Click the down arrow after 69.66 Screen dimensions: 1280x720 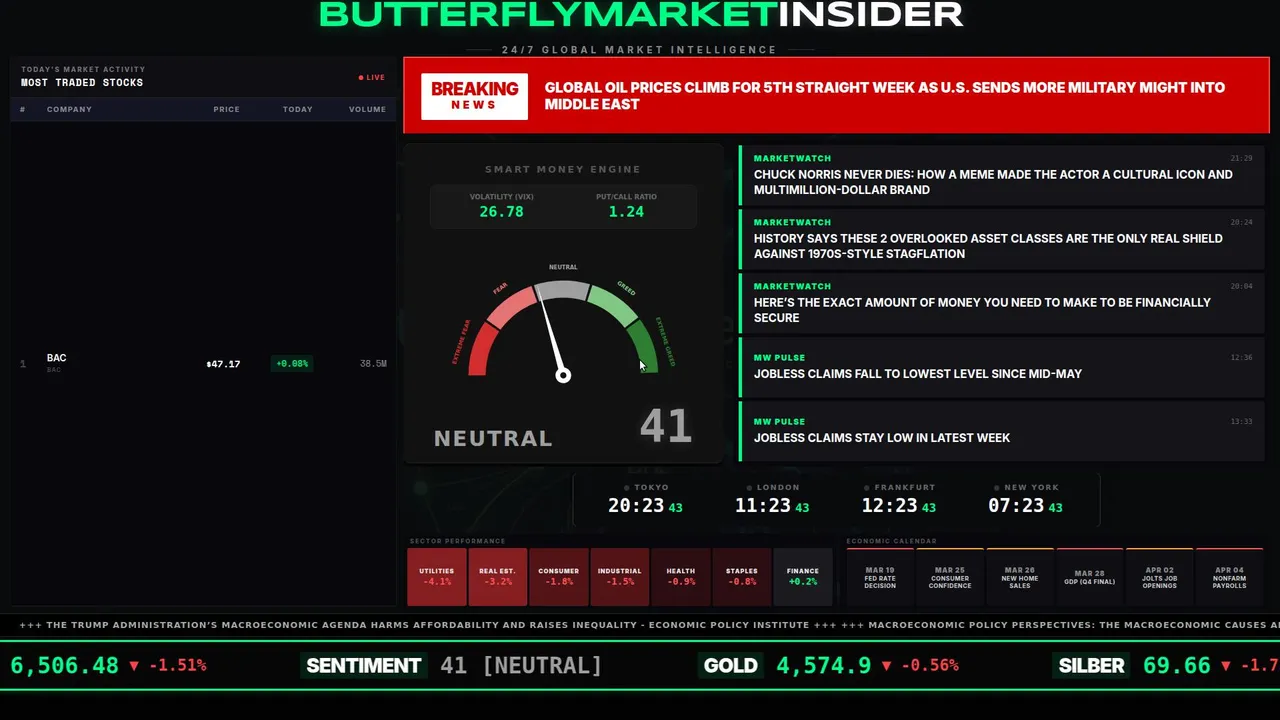(x=1224, y=666)
